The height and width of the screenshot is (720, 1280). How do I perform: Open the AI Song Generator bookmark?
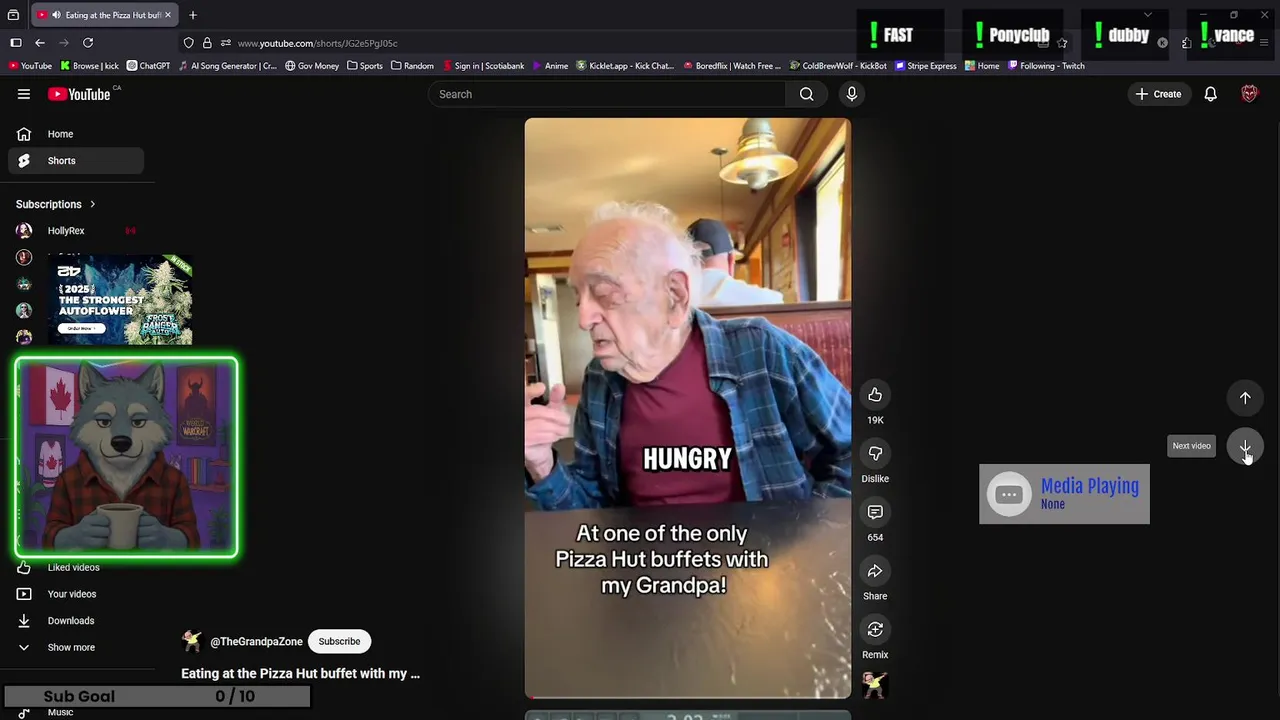coord(227,66)
